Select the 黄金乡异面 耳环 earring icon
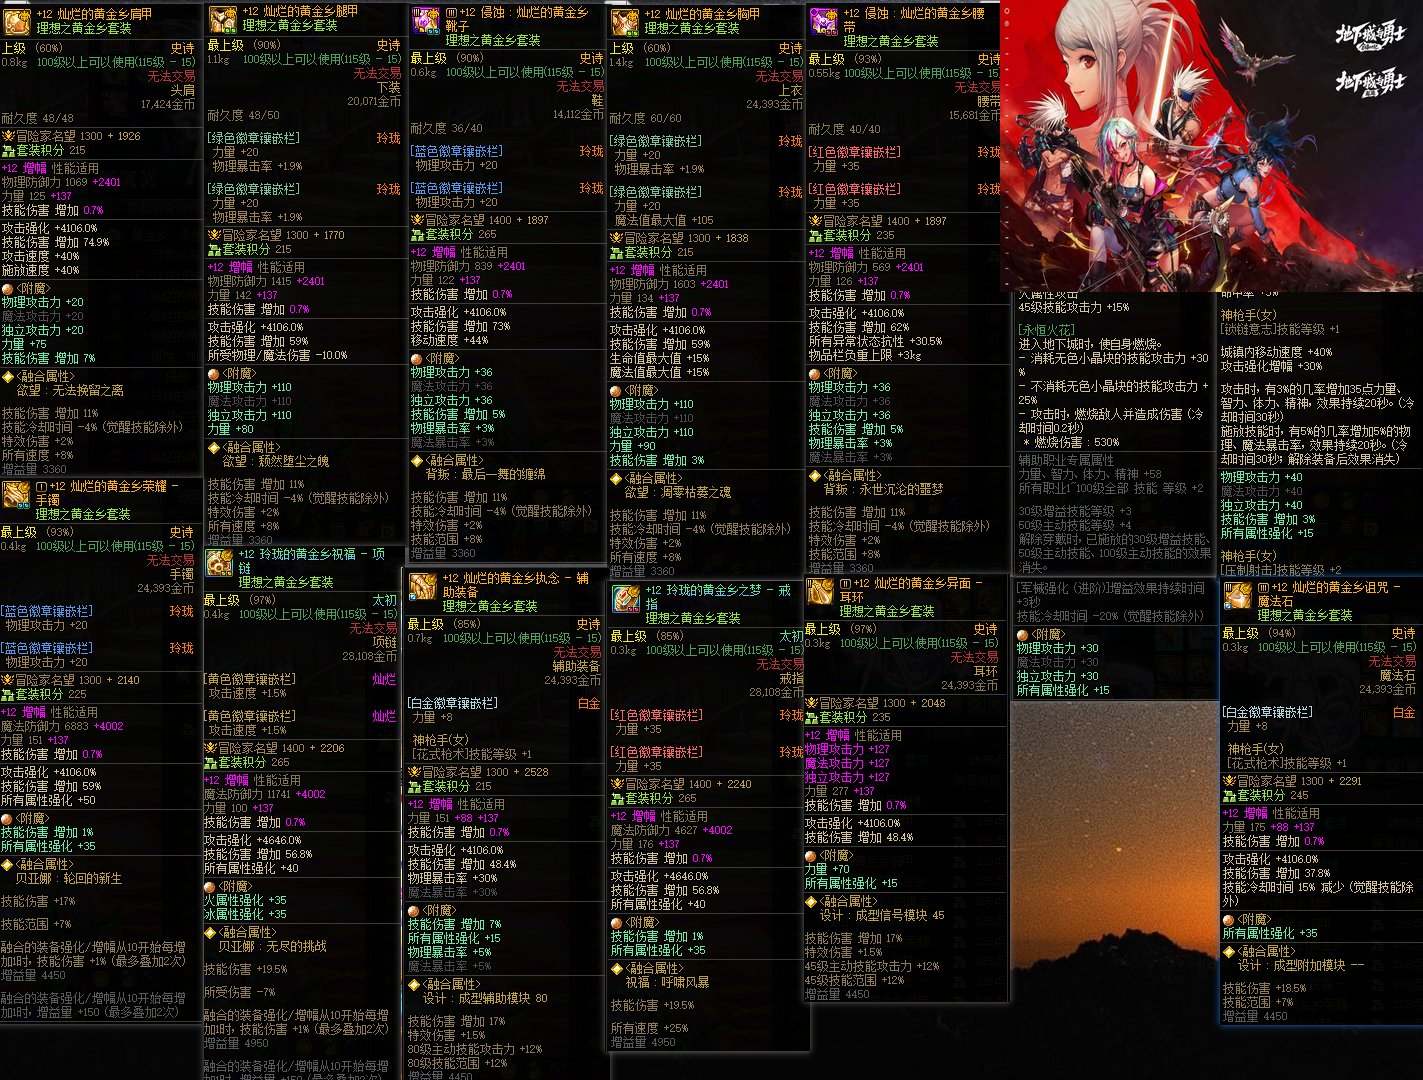Image resolution: width=1423 pixels, height=1080 pixels. point(820,591)
